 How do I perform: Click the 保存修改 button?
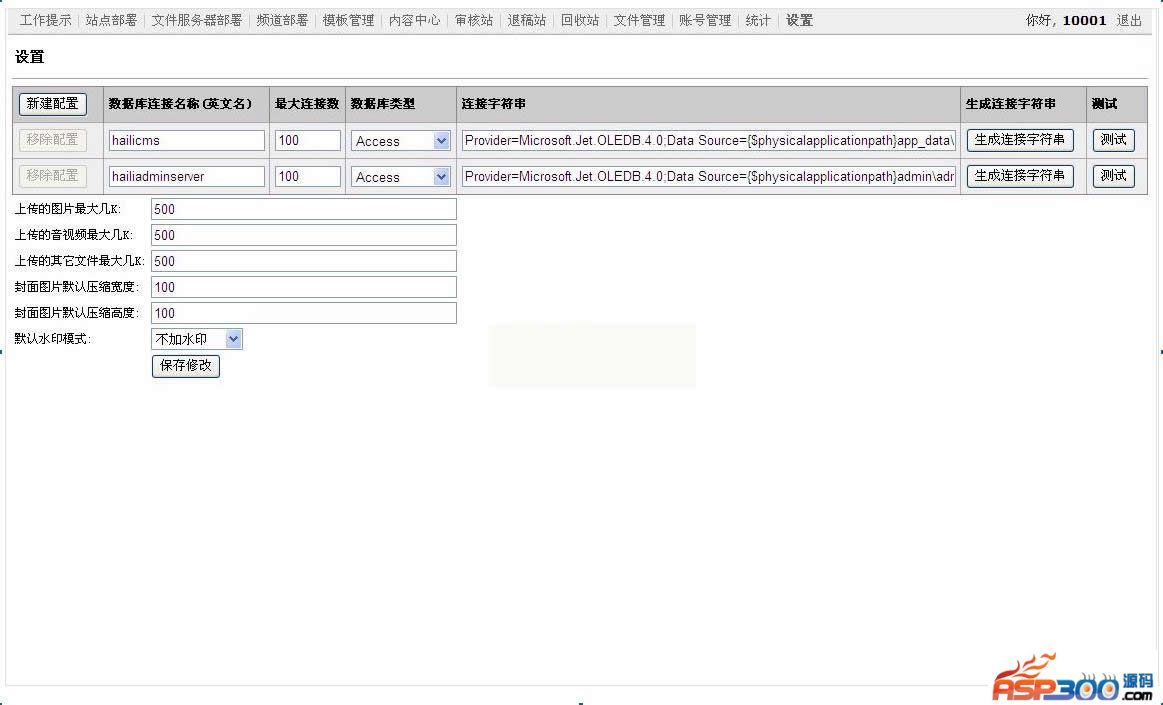[x=186, y=365]
